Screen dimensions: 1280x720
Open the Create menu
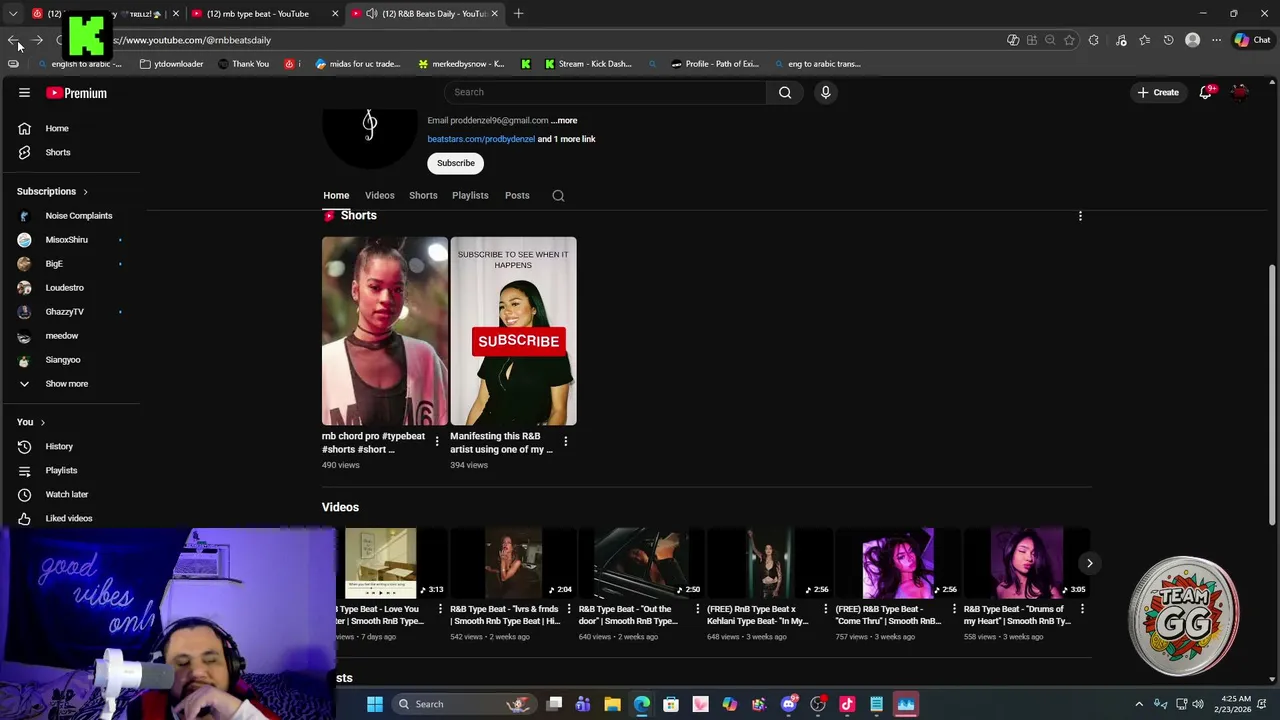[1157, 92]
